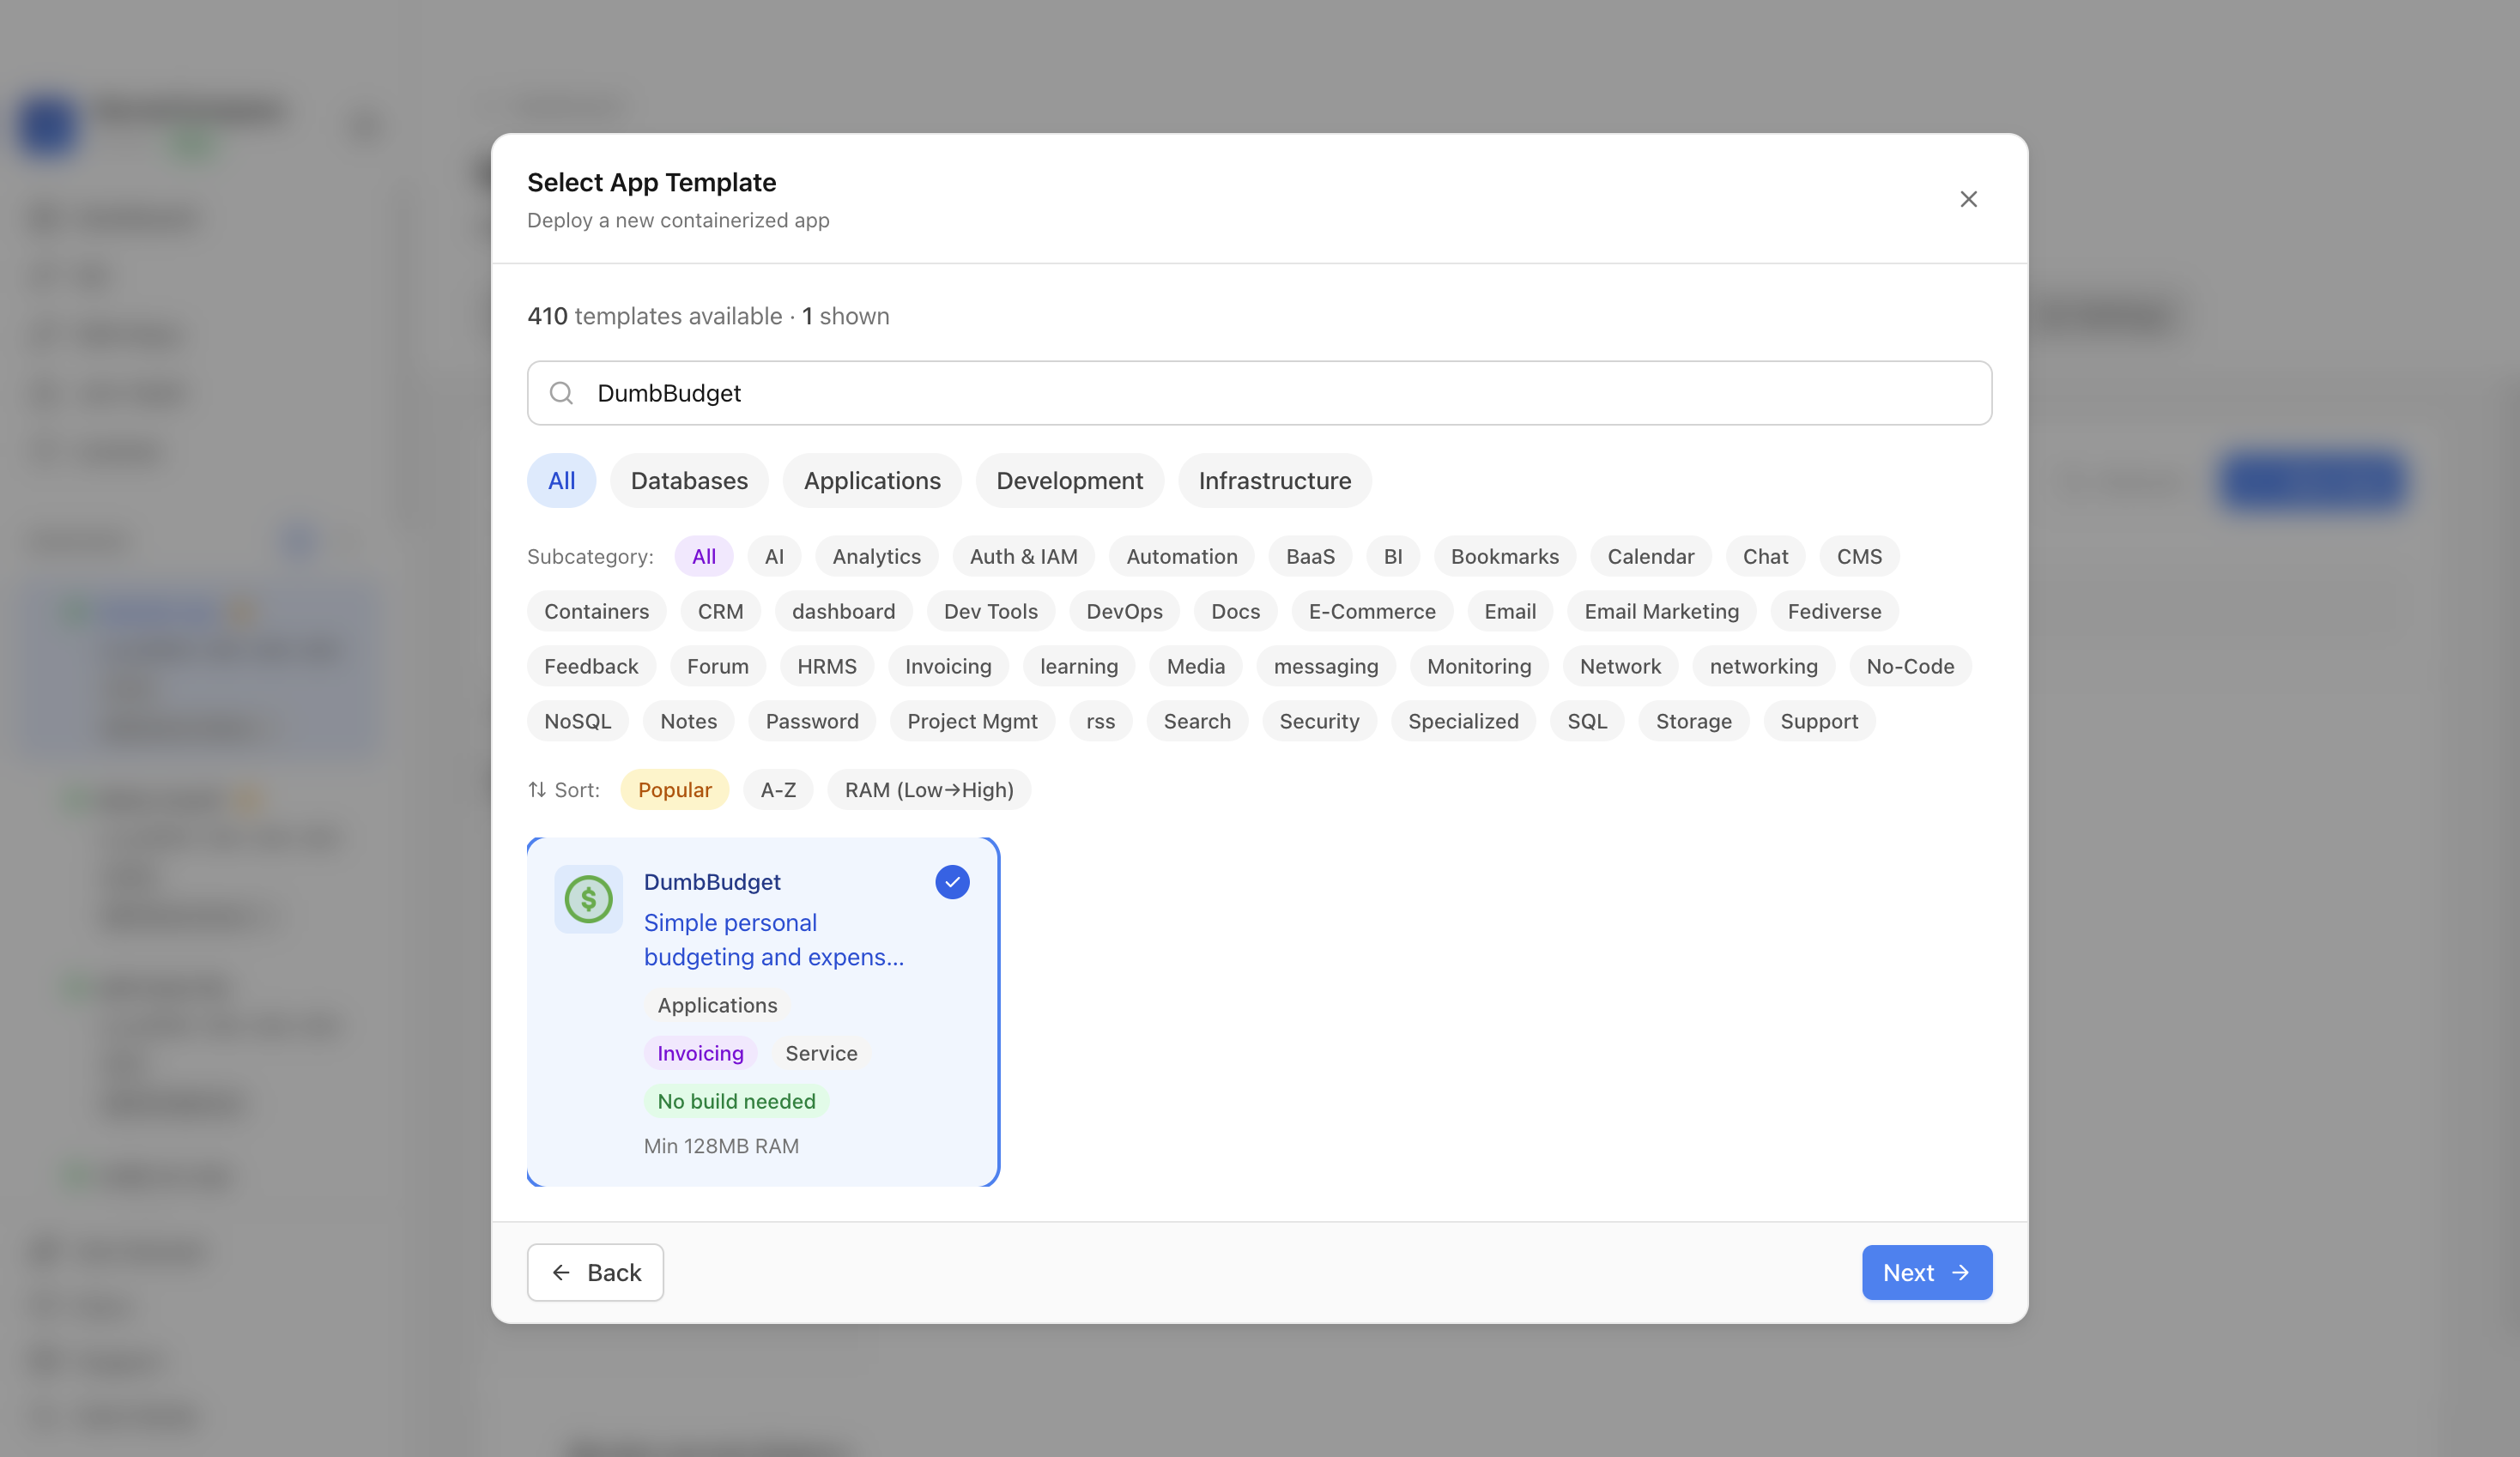Filter by capitalized Network subcategory
Image resolution: width=2520 pixels, height=1457 pixels.
(1620, 666)
